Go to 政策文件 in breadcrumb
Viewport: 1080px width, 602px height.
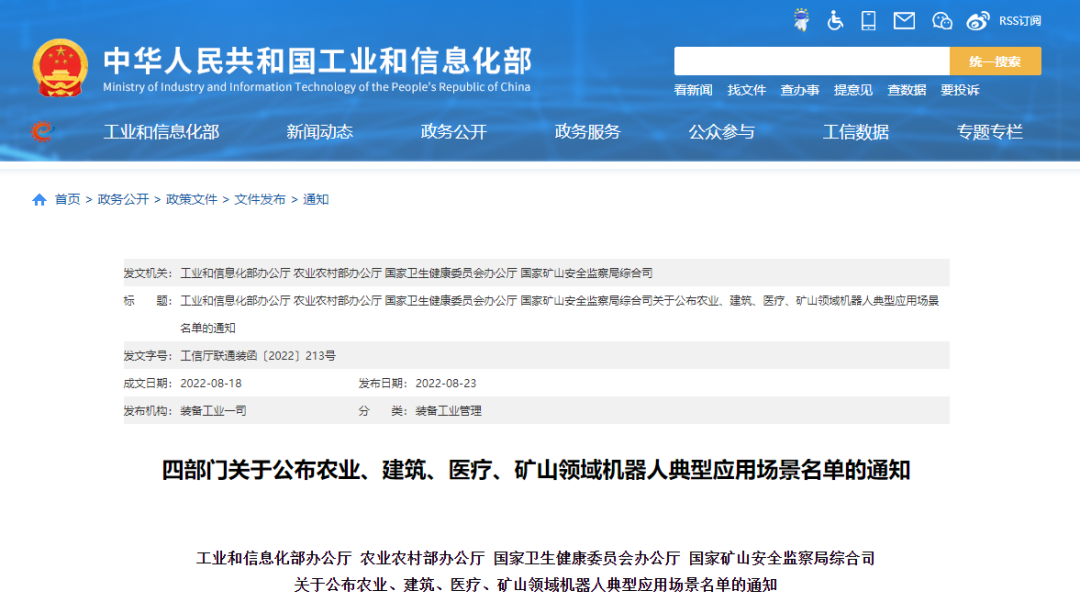(x=191, y=200)
